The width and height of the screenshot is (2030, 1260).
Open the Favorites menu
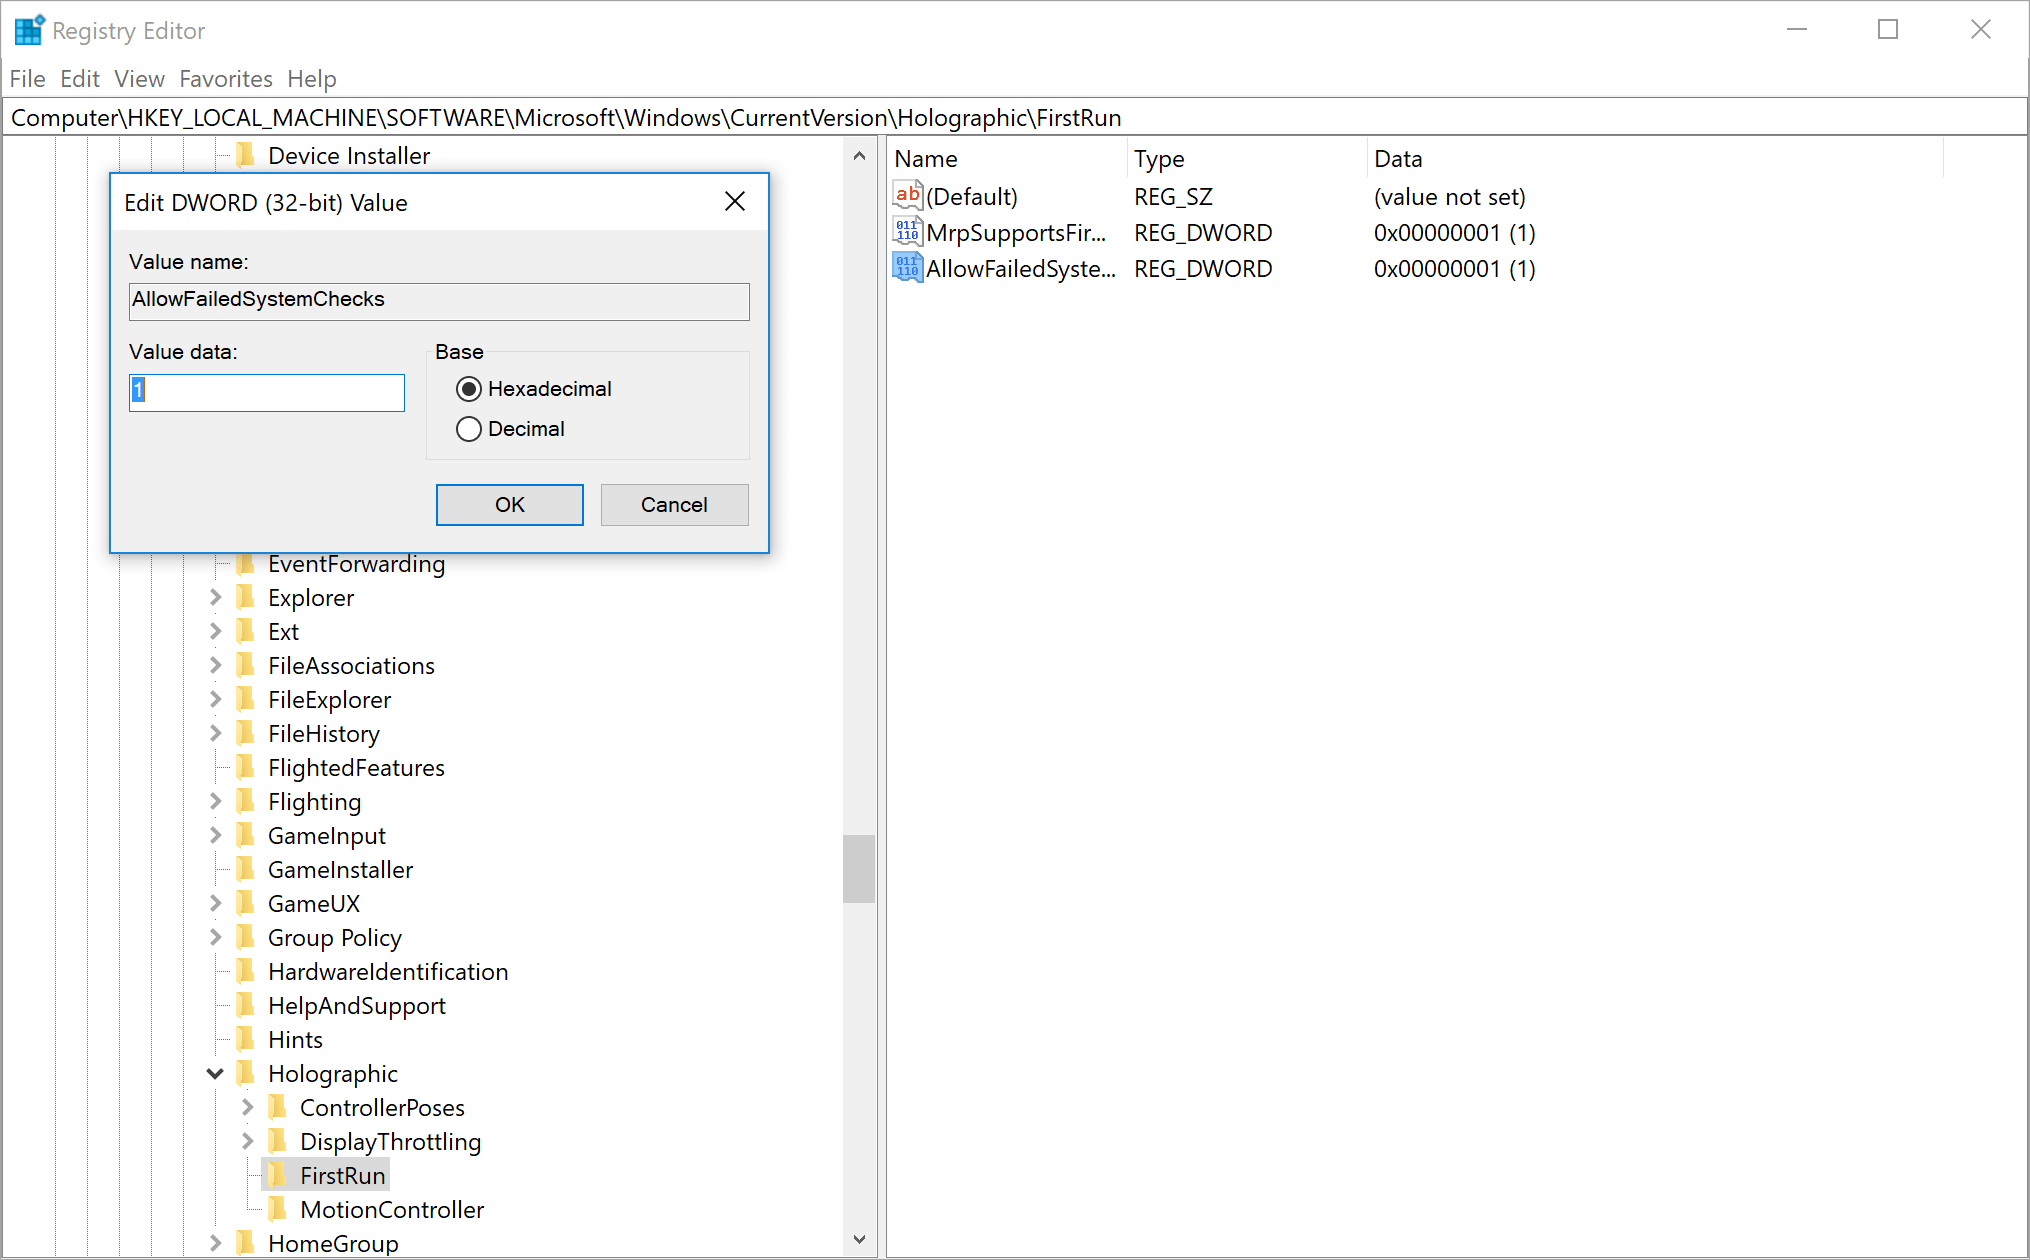pyautogui.click(x=225, y=79)
